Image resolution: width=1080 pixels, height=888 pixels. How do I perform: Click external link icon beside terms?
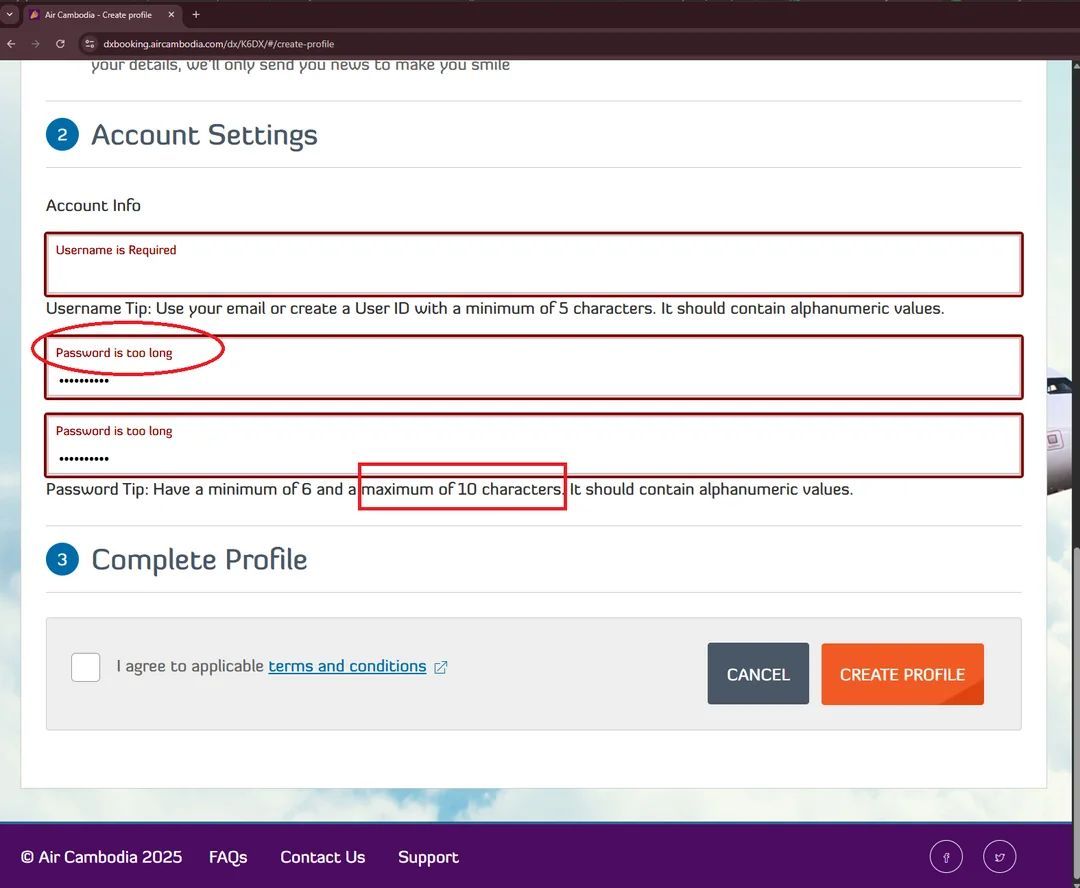(441, 667)
